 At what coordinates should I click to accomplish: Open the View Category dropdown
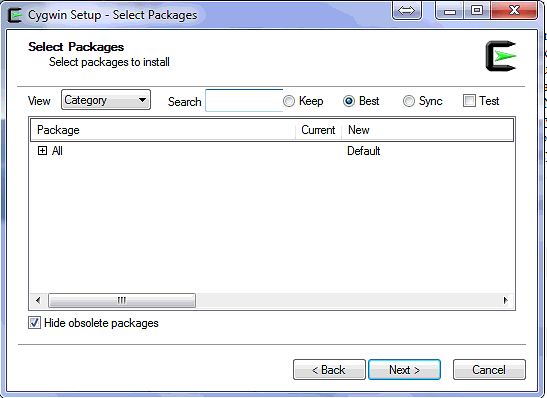[106, 100]
